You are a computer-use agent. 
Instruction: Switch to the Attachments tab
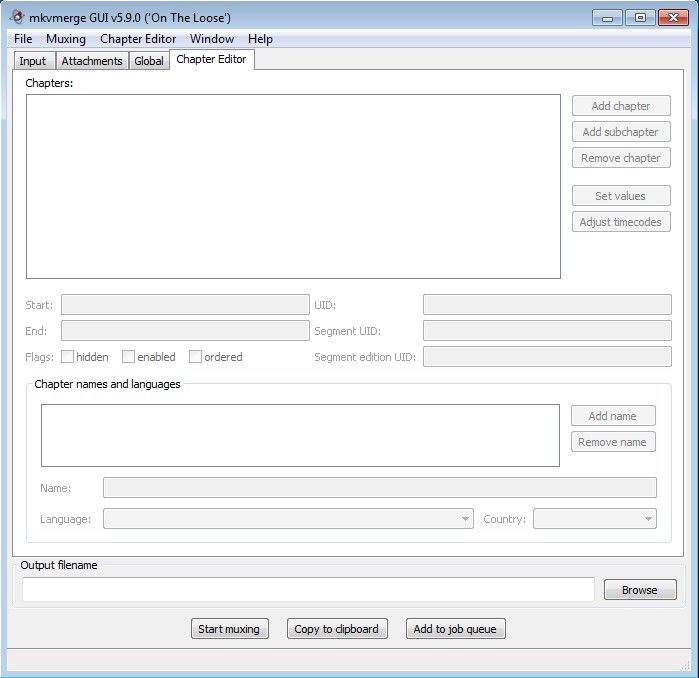[x=92, y=61]
